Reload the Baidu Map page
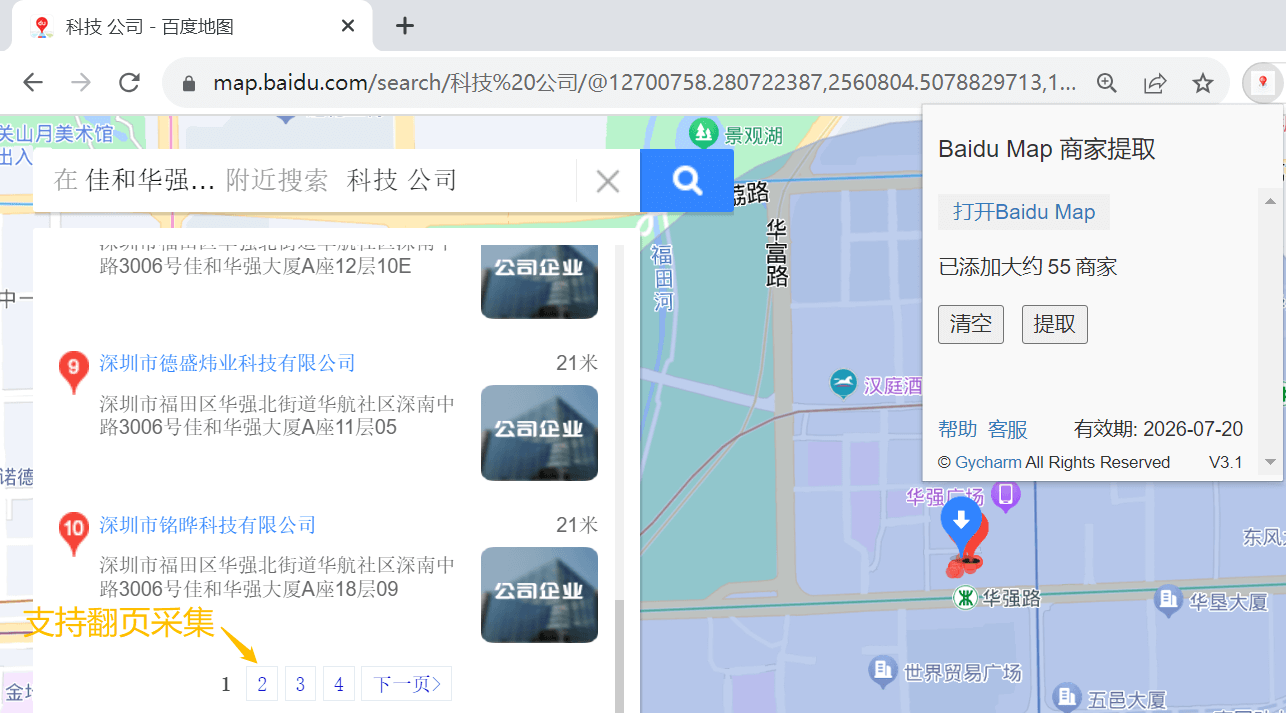1286x713 pixels. point(129,83)
